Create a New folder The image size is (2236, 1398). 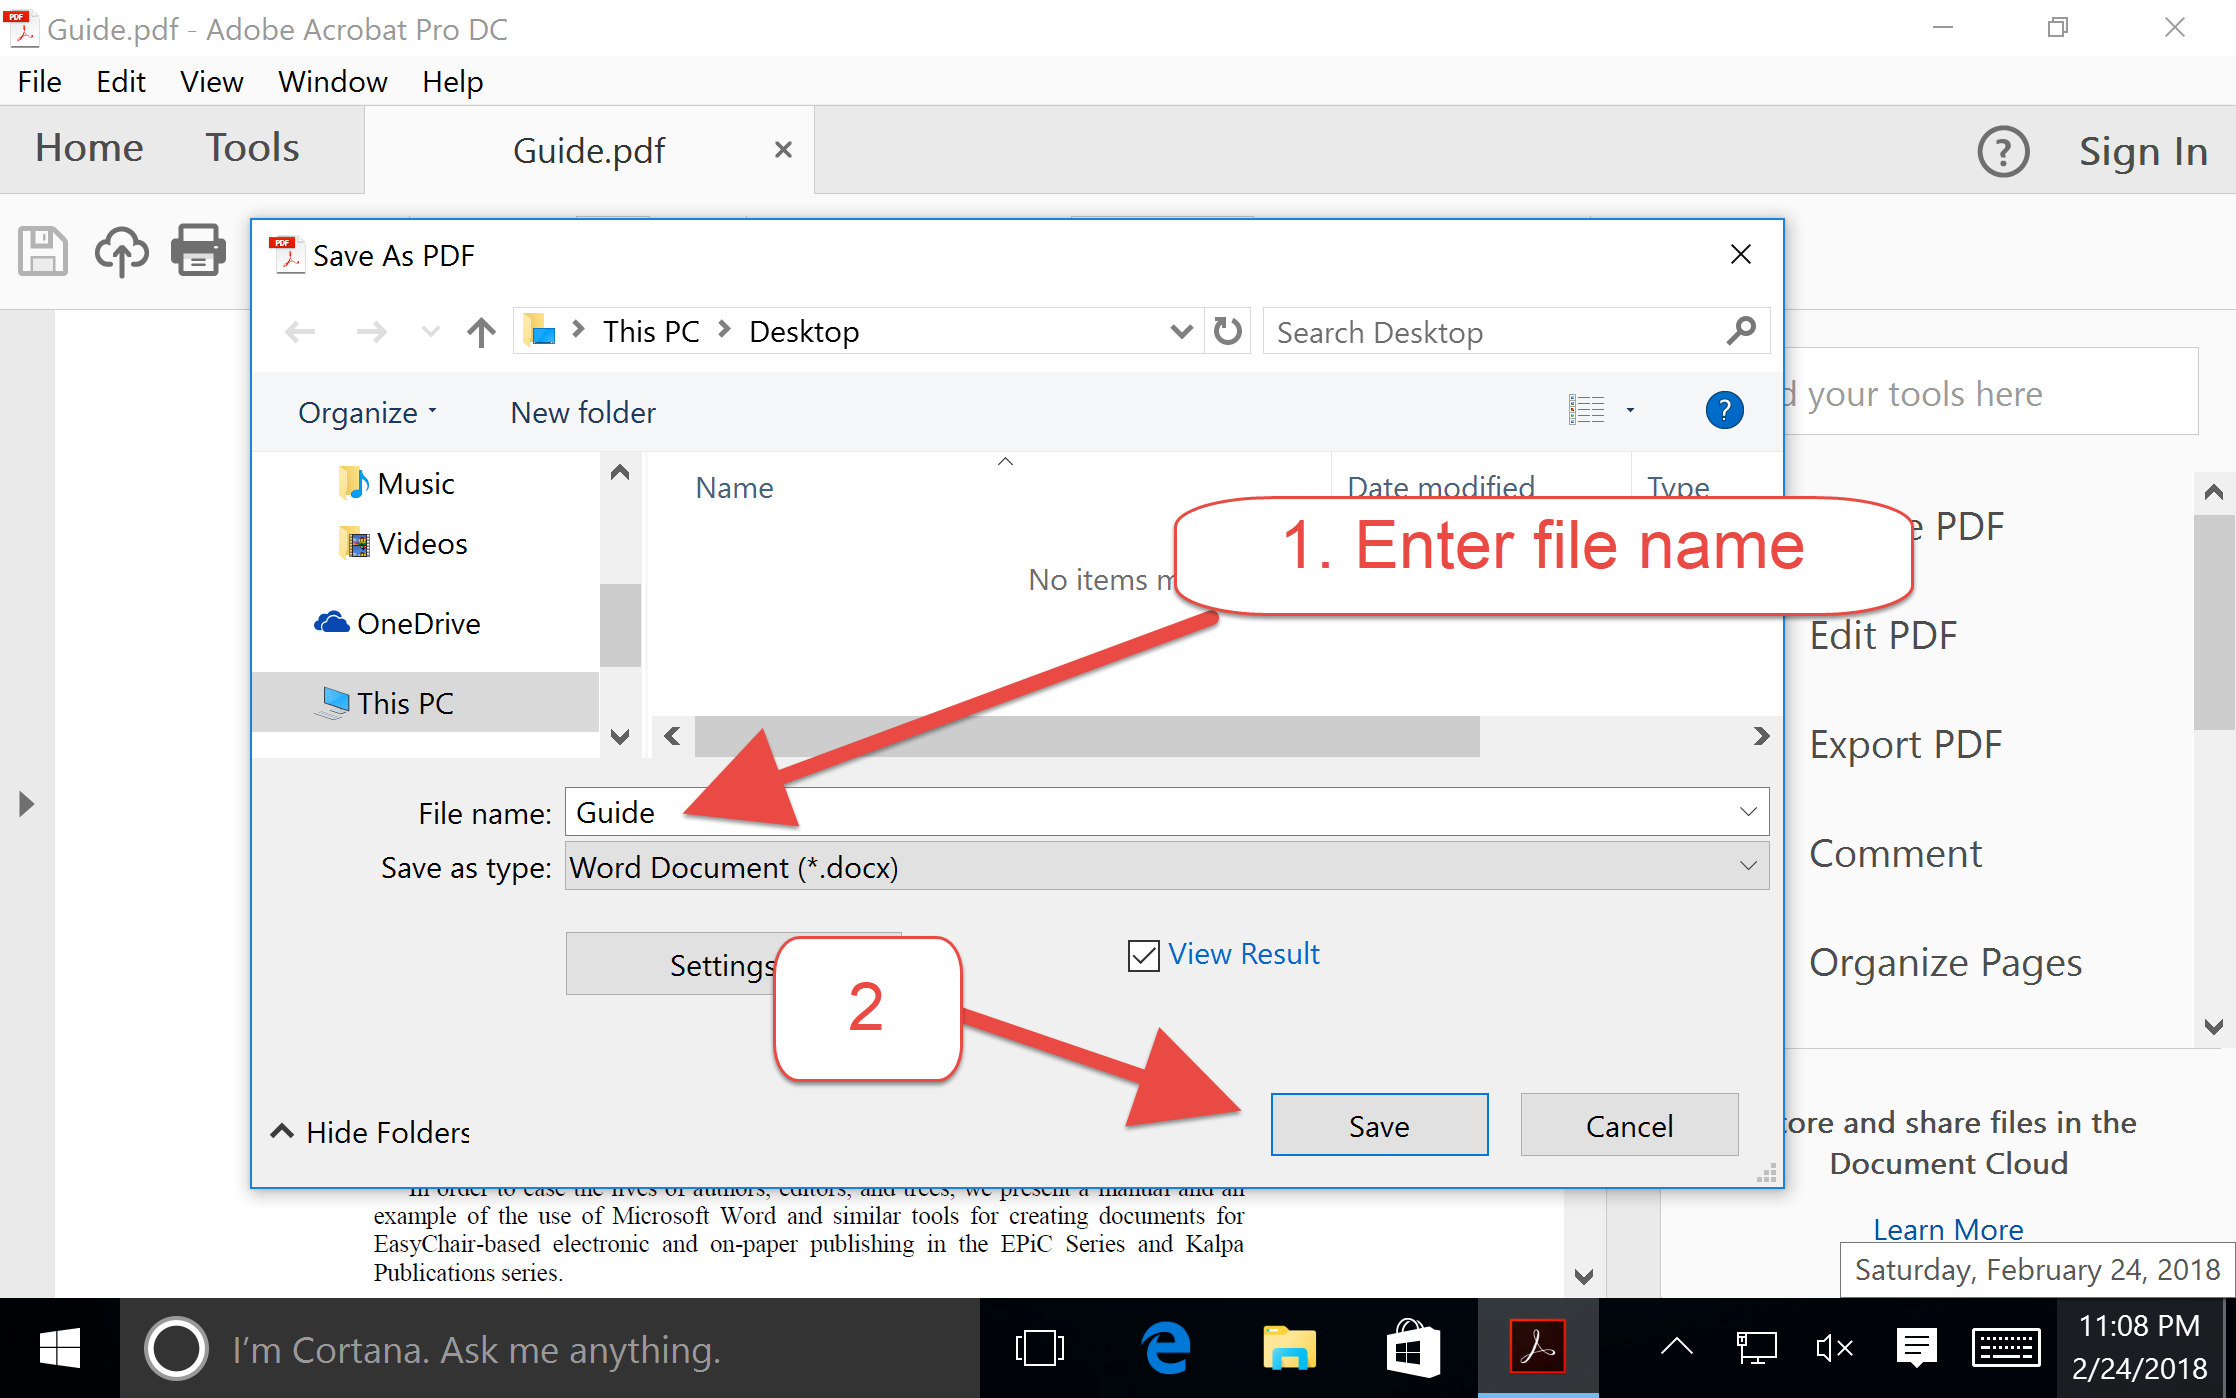pos(583,412)
